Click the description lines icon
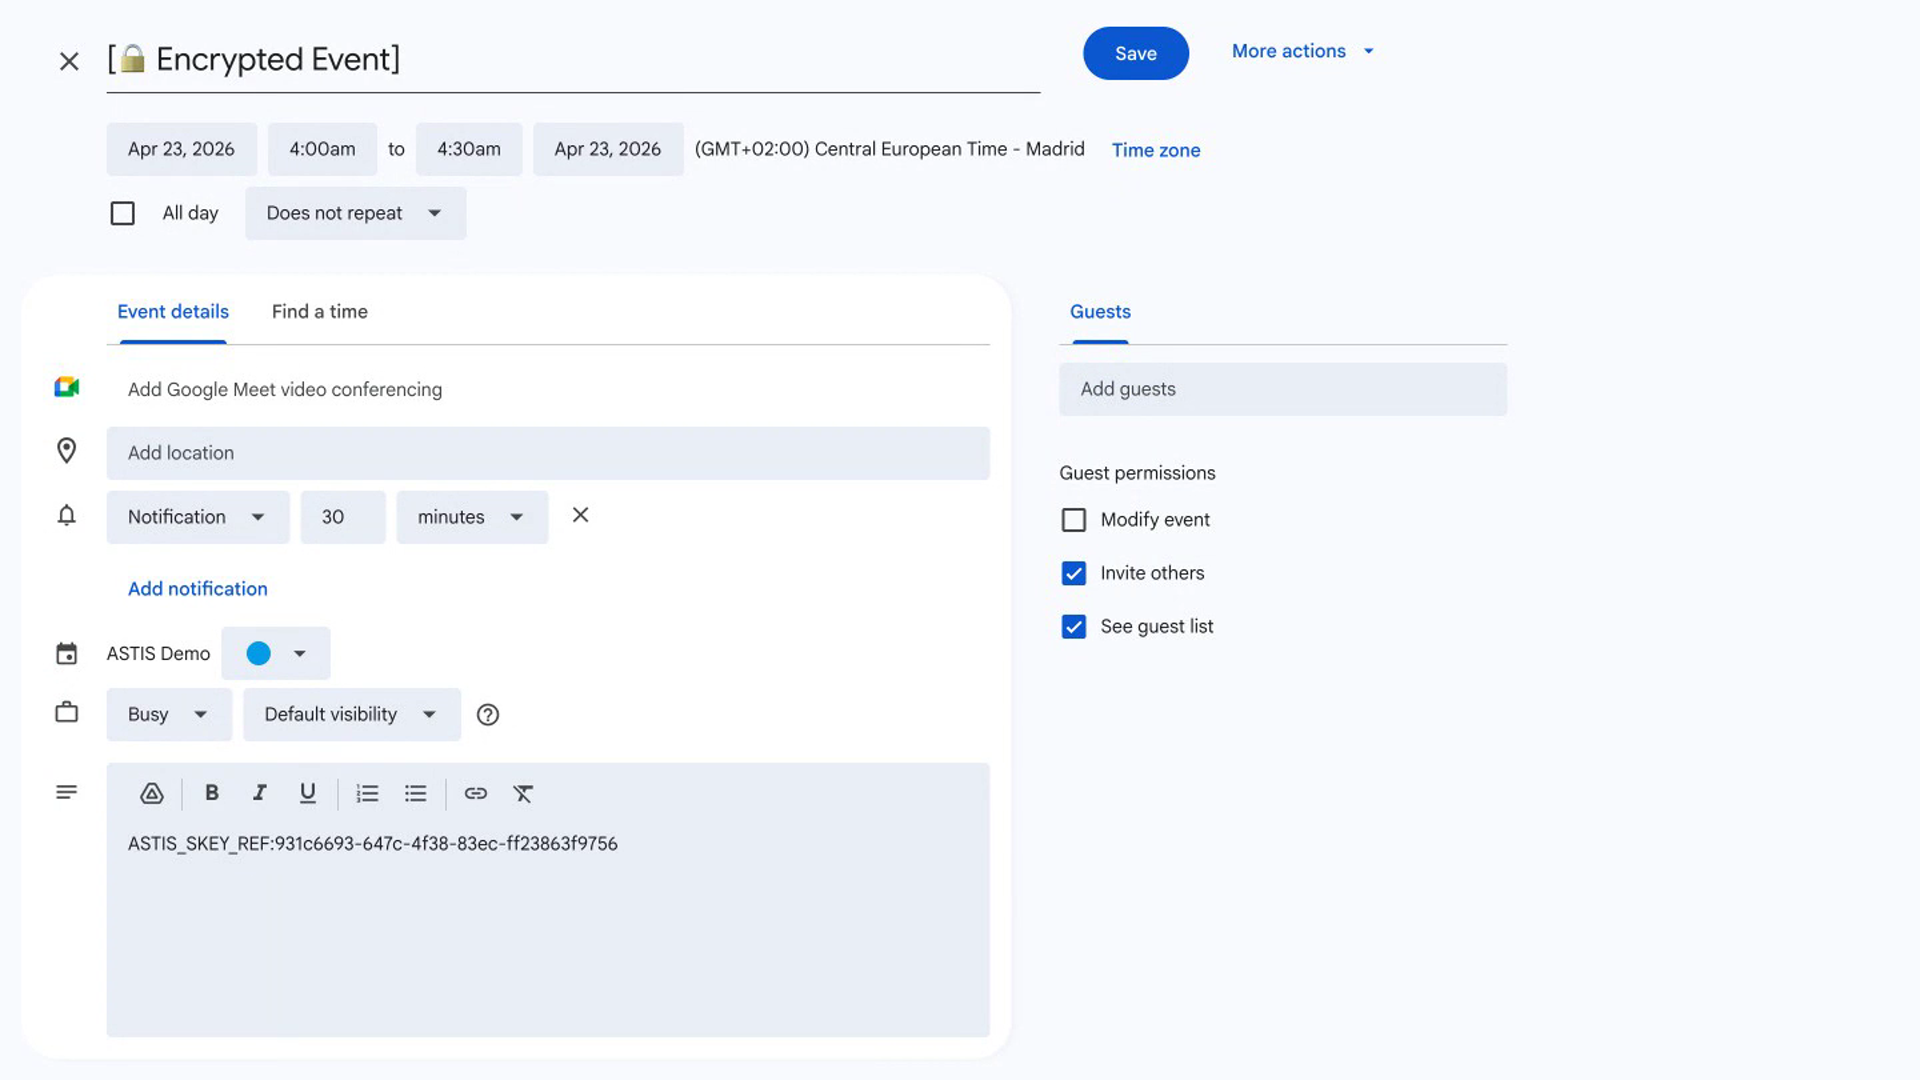This screenshot has width=1920, height=1080. 66,792
